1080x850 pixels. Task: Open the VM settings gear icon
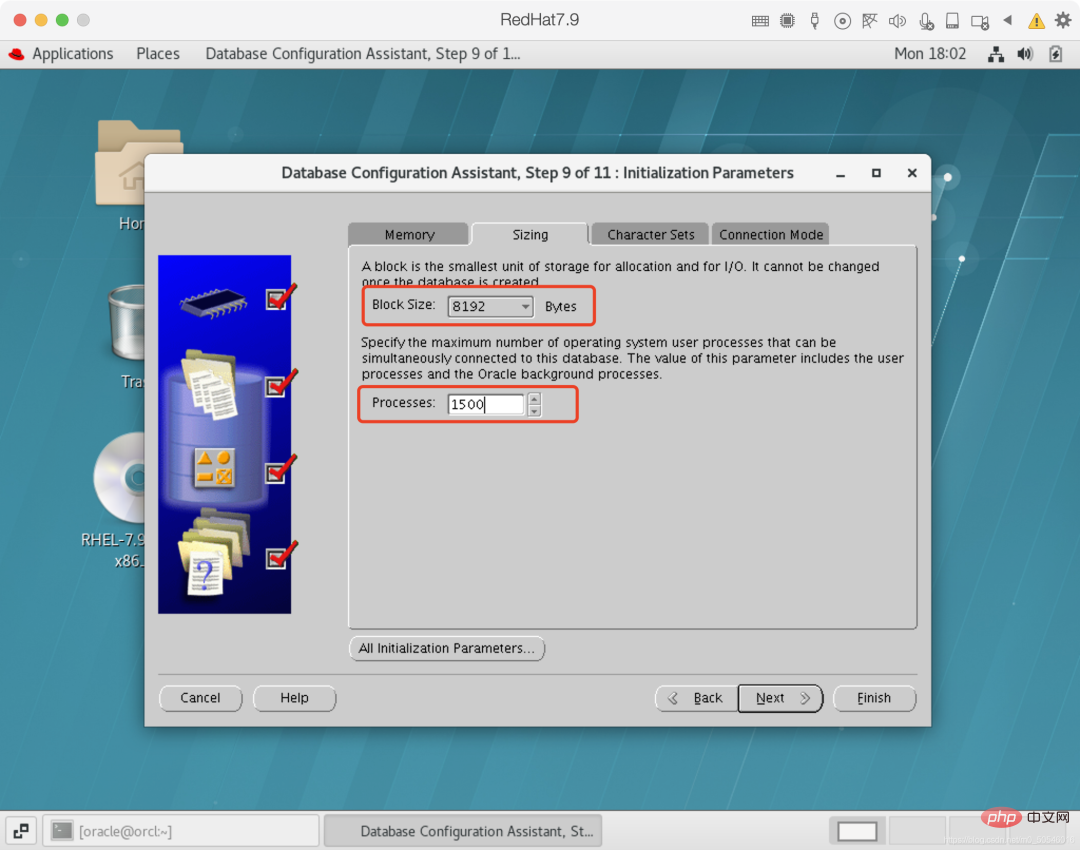pyautogui.click(x=1063, y=20)
